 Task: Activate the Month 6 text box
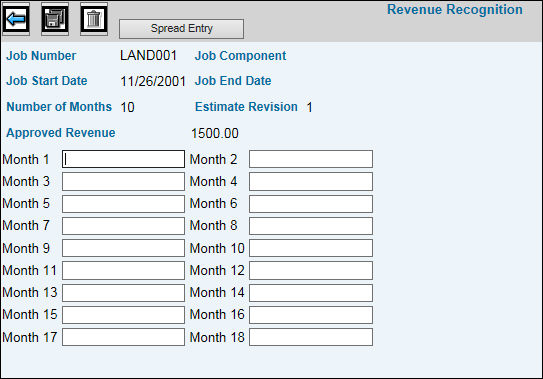(x=311, y=204)
